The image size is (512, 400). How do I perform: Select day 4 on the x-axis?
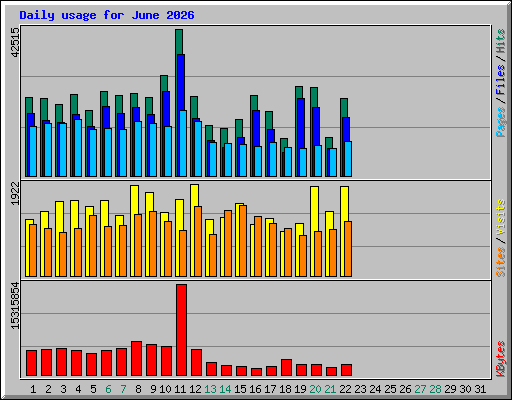[x=78, y=389]
